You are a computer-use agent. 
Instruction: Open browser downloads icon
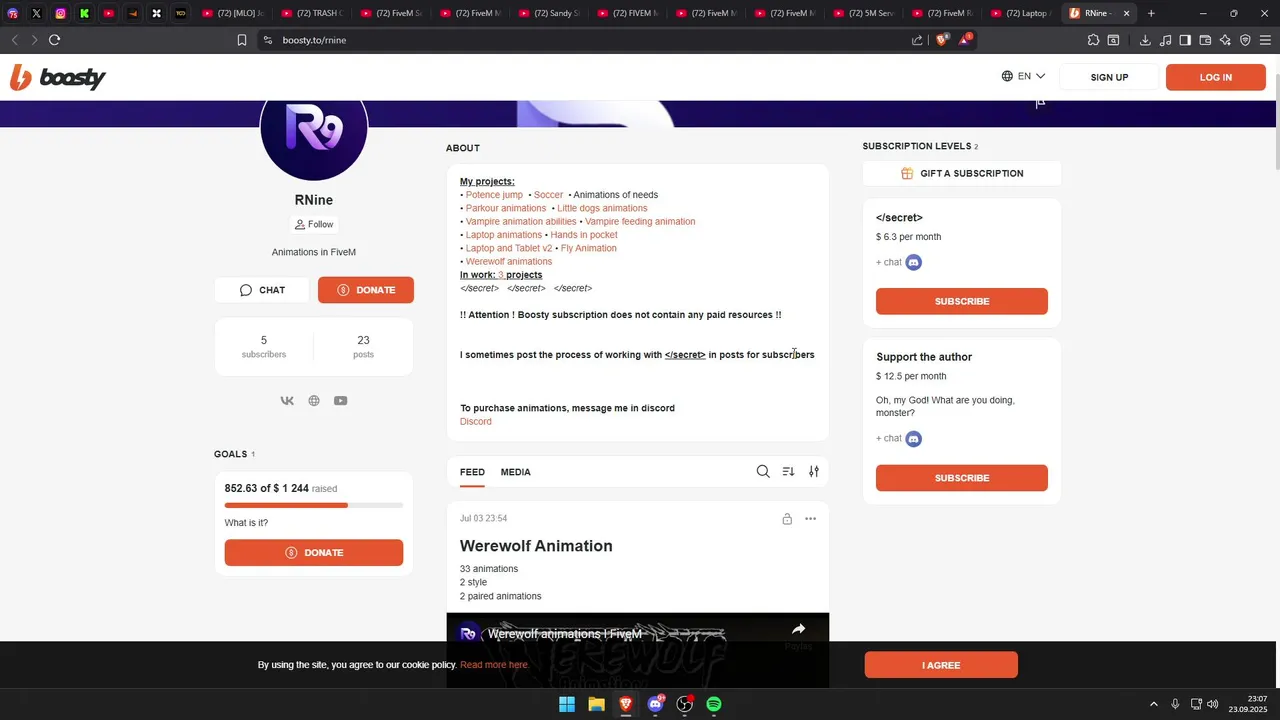1145,40
